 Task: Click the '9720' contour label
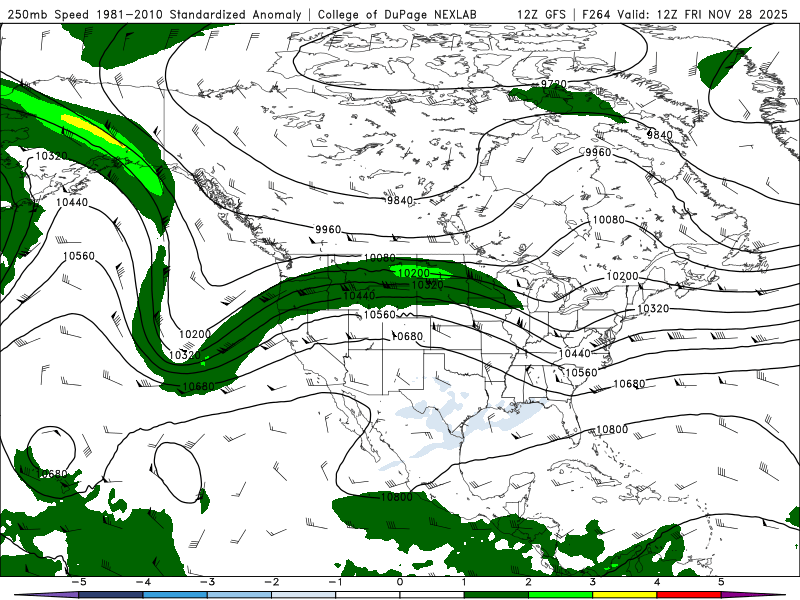tap(554, 84)
